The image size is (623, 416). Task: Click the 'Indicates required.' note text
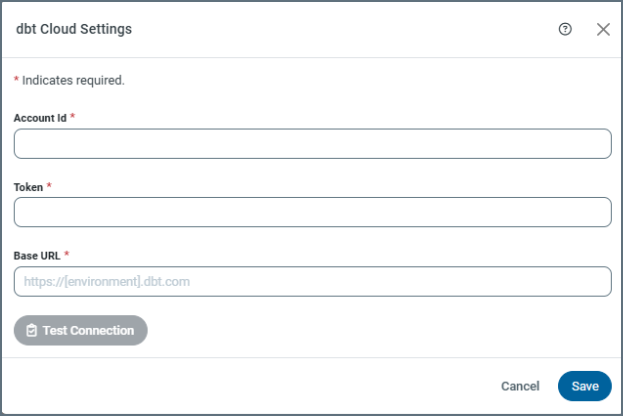point(73,80)
